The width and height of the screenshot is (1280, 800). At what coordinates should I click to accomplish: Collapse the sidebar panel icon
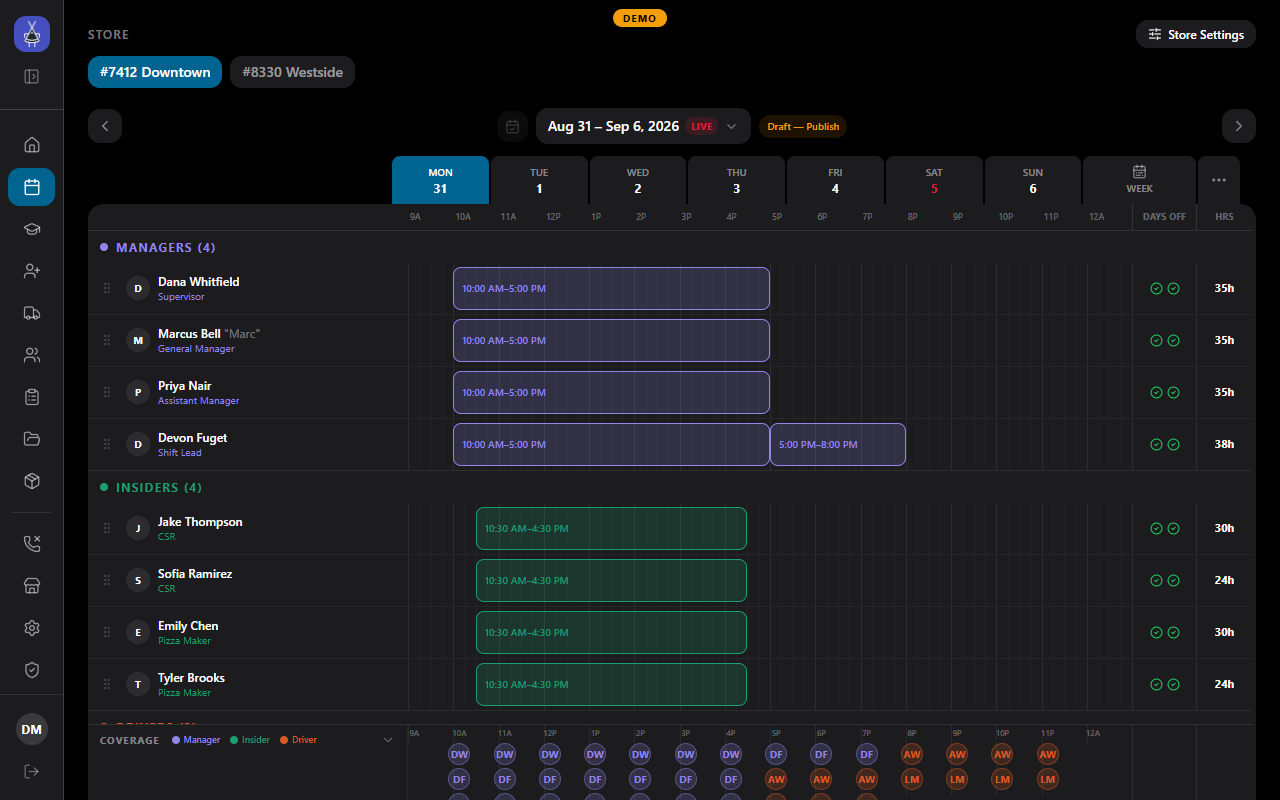tap(32, 76)
